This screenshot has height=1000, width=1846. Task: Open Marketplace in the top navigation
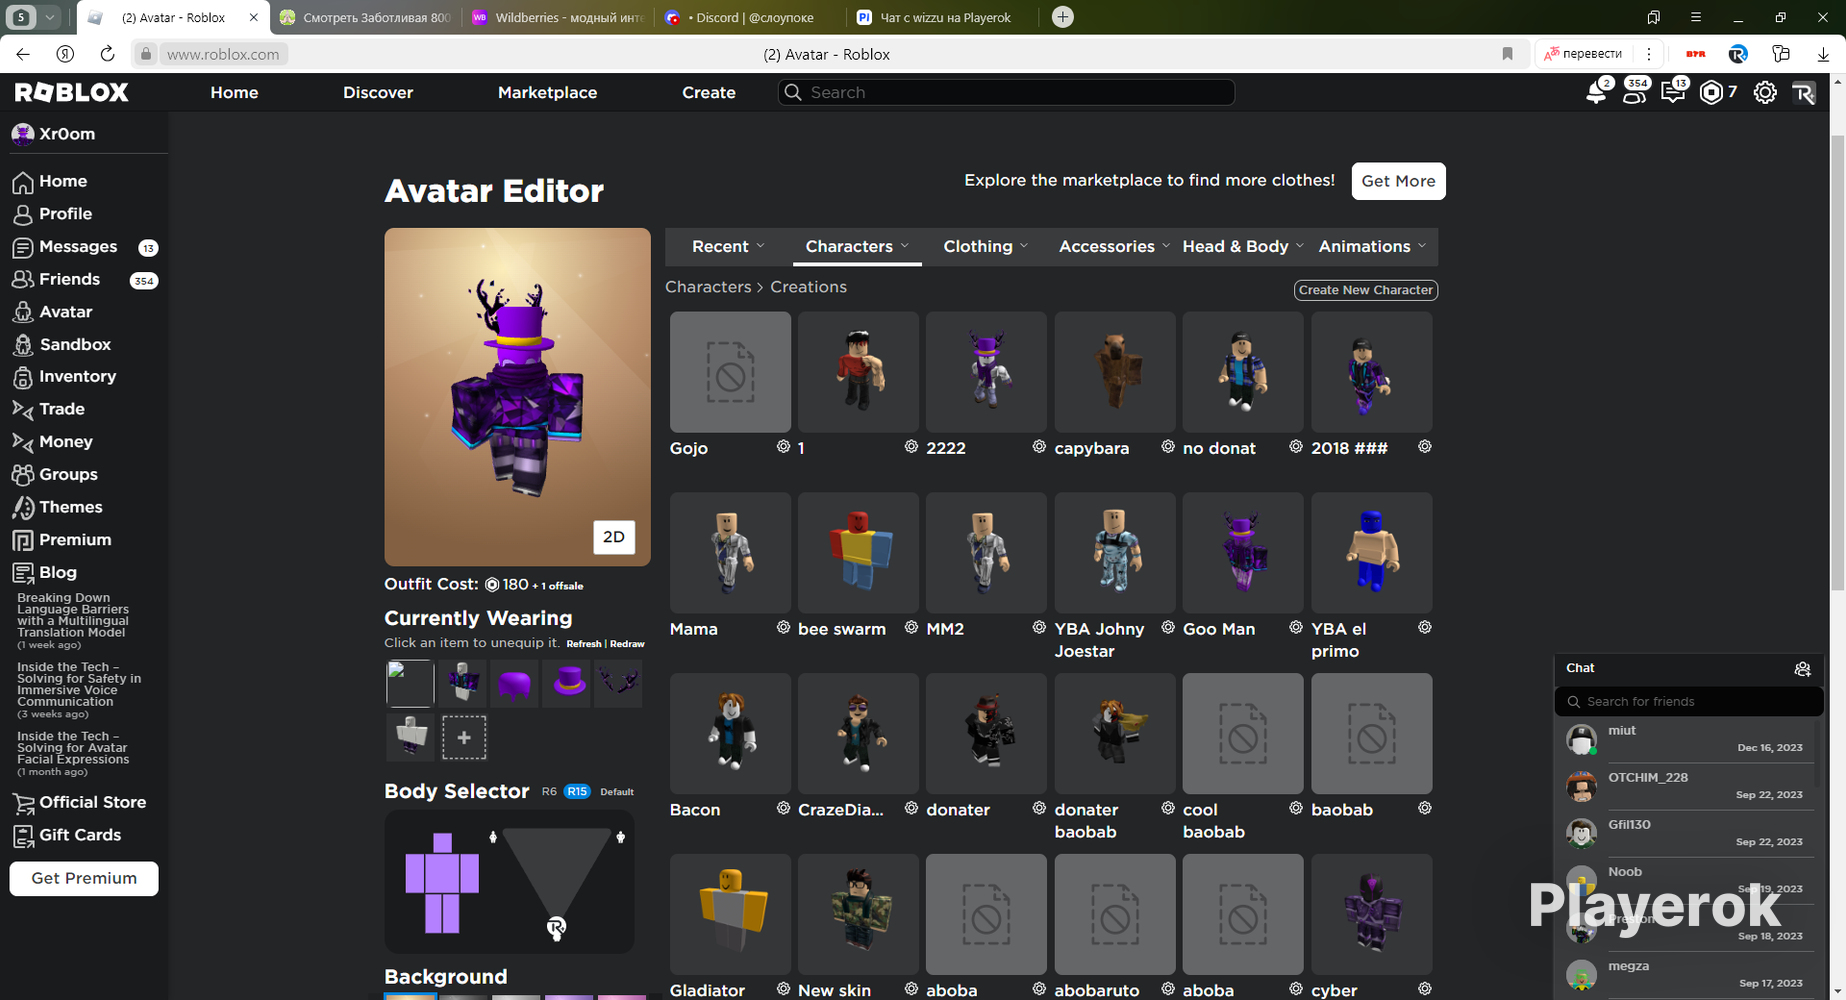tap(547, 92)
